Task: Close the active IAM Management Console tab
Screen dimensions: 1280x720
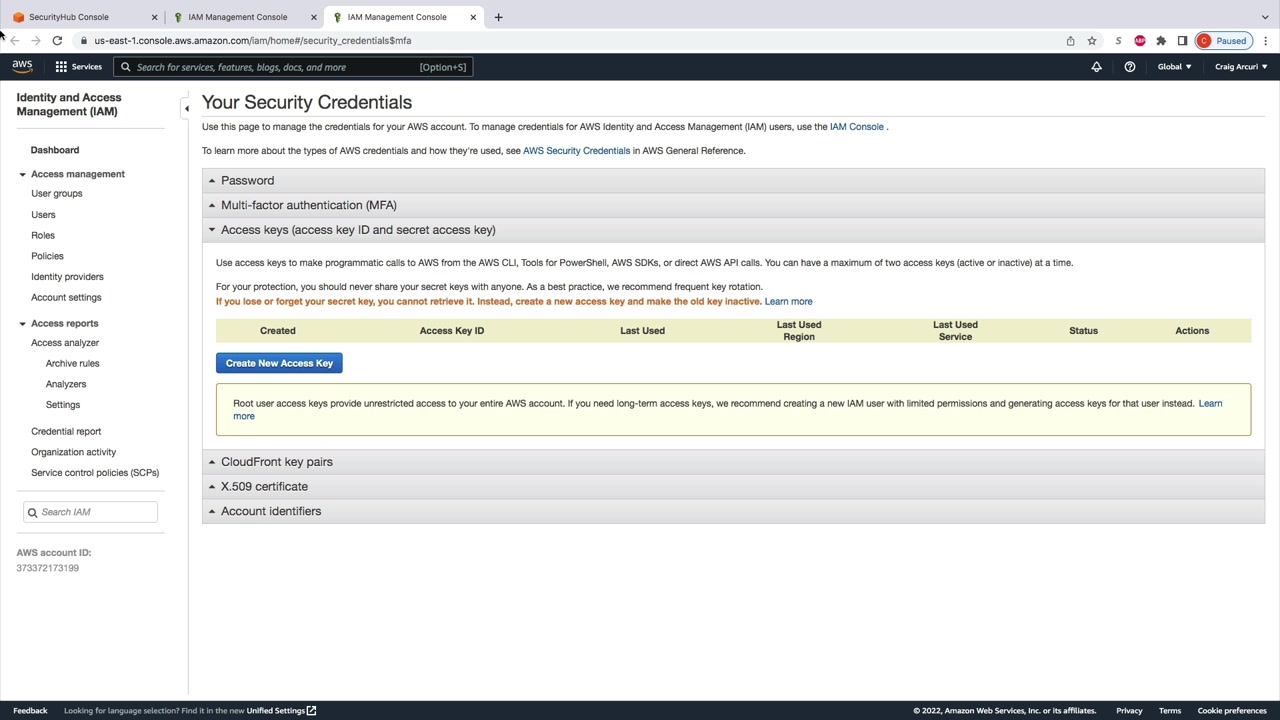Action: [473, 17]
